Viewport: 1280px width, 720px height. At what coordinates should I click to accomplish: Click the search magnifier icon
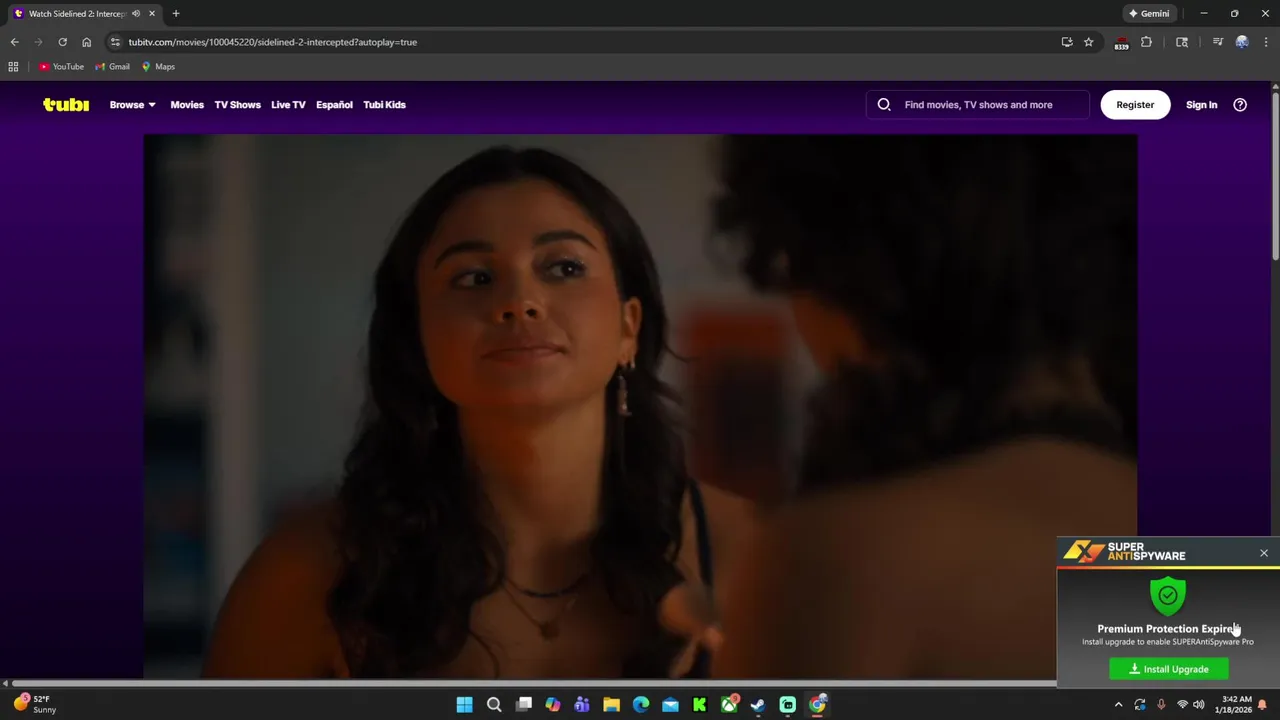(x=884, y=104)
